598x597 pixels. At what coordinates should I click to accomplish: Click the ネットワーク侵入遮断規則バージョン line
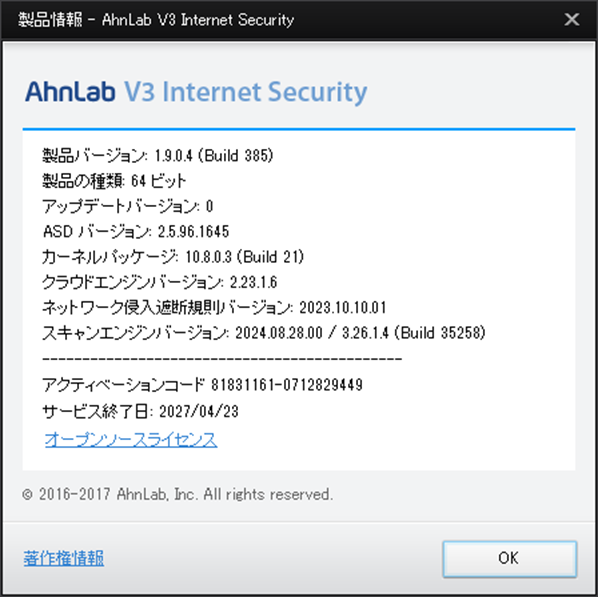(x=214, y=308)
